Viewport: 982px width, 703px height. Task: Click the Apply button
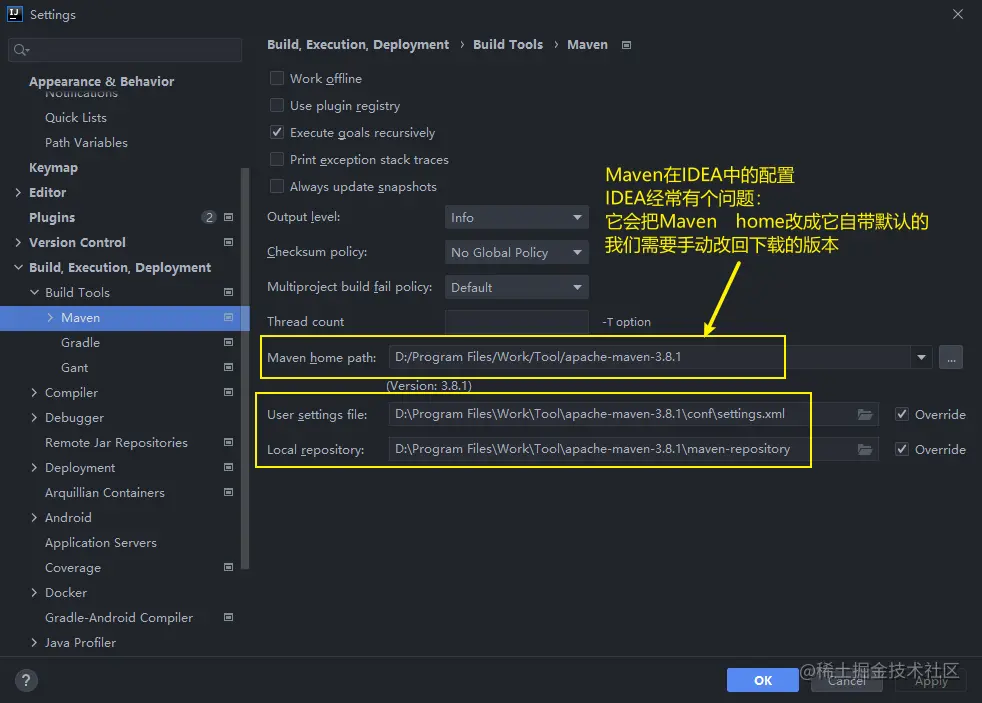(931, 680)
